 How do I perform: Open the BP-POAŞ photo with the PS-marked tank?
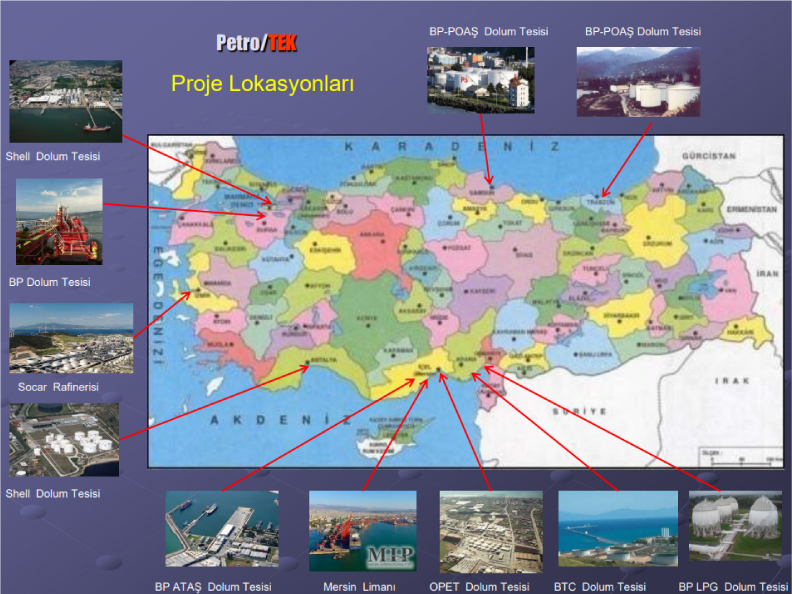pyautogui.click(x=480, y=80)
